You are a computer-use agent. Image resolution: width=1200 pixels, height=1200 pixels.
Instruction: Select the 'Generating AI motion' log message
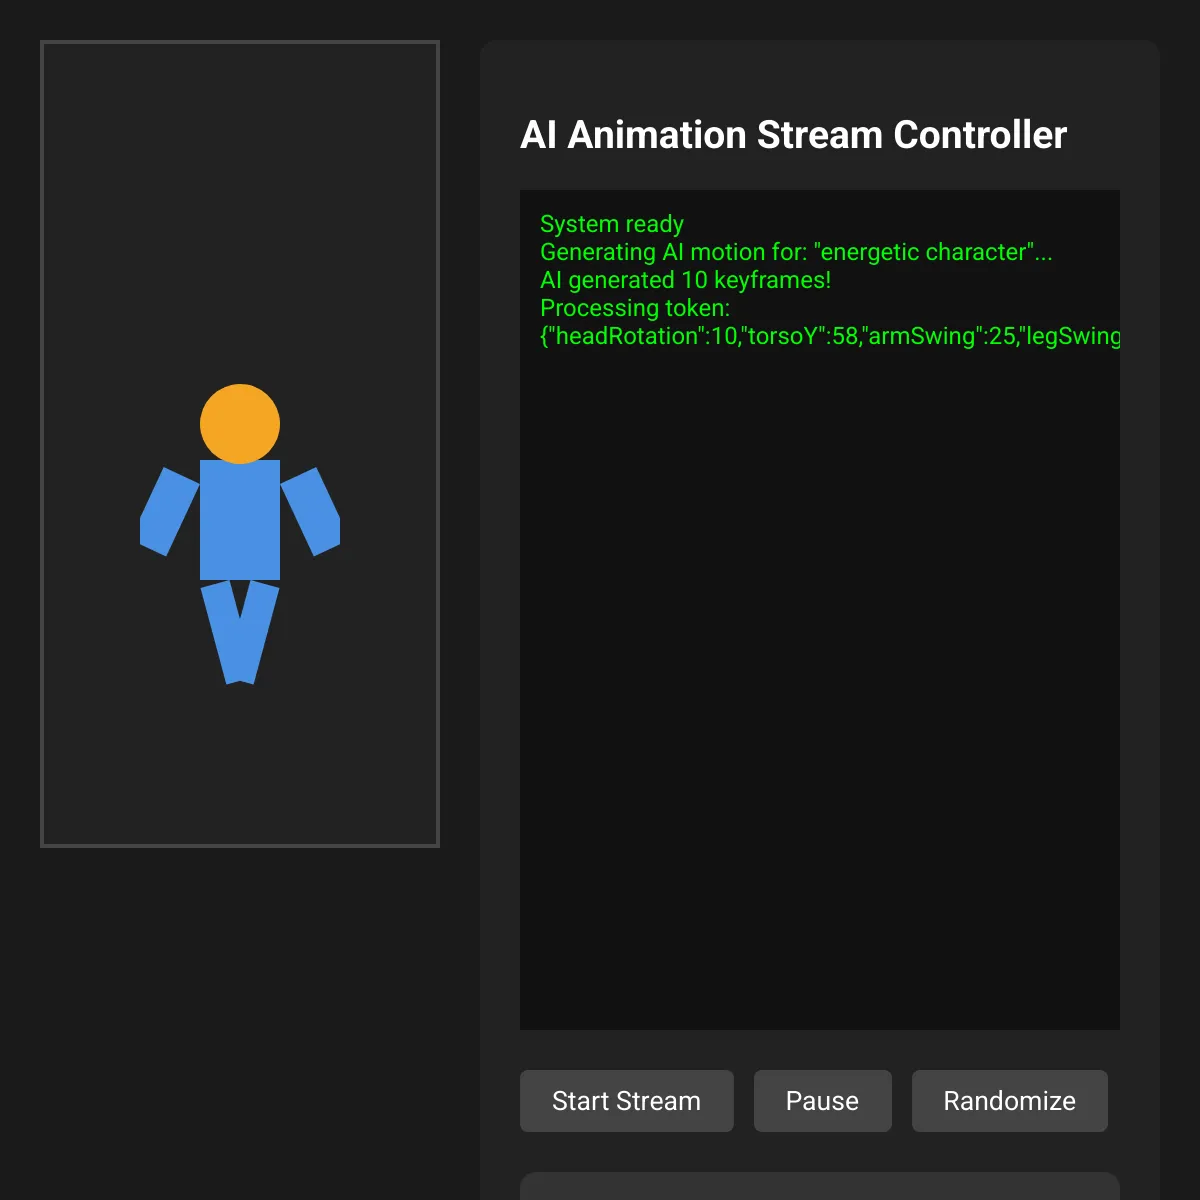795,252
